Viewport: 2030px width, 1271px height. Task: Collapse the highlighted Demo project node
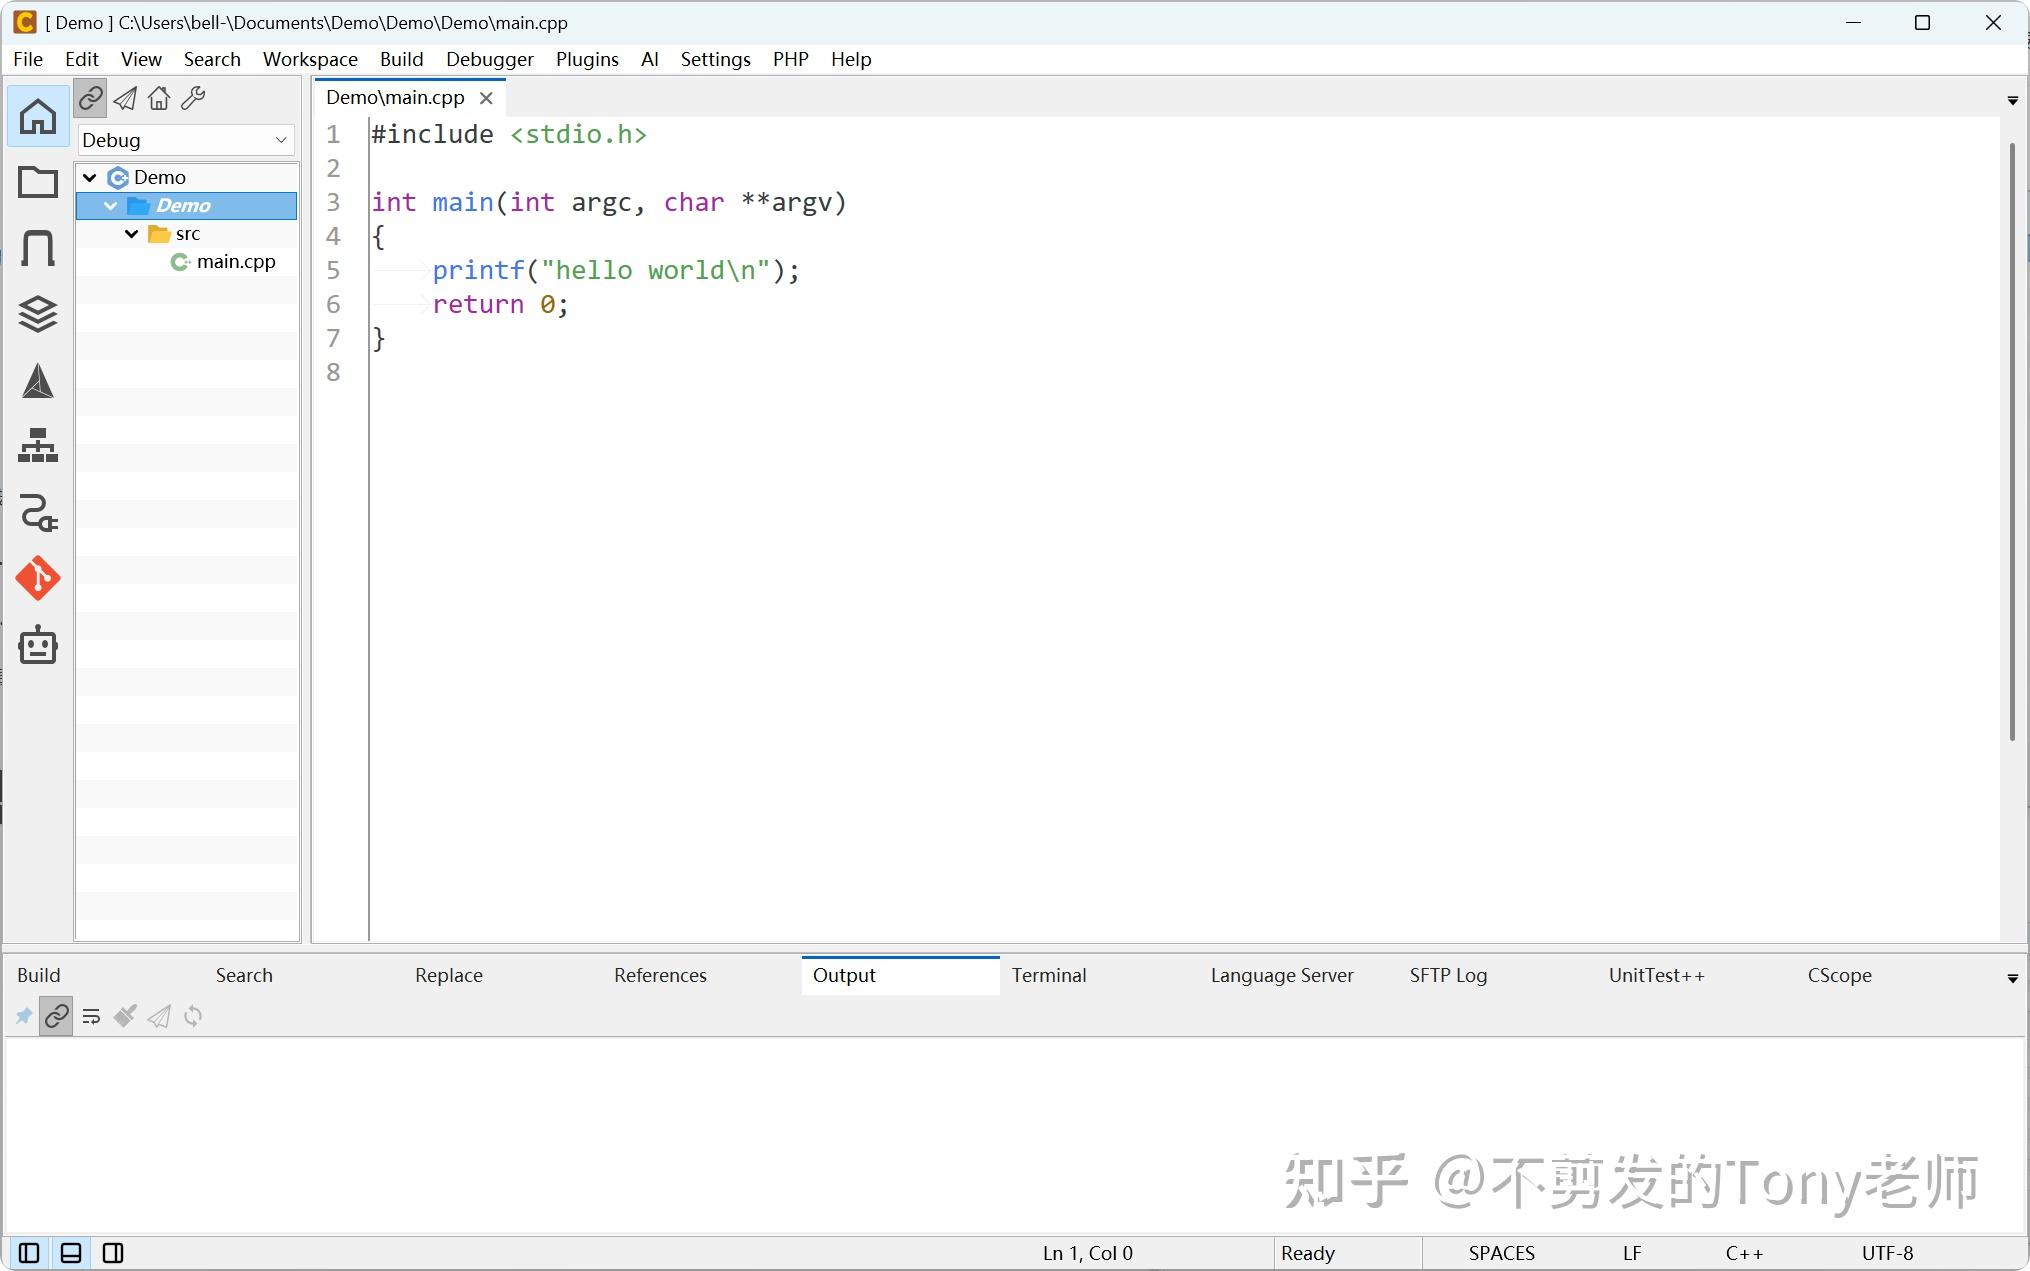pyautogui.click(x=110, y=205)
